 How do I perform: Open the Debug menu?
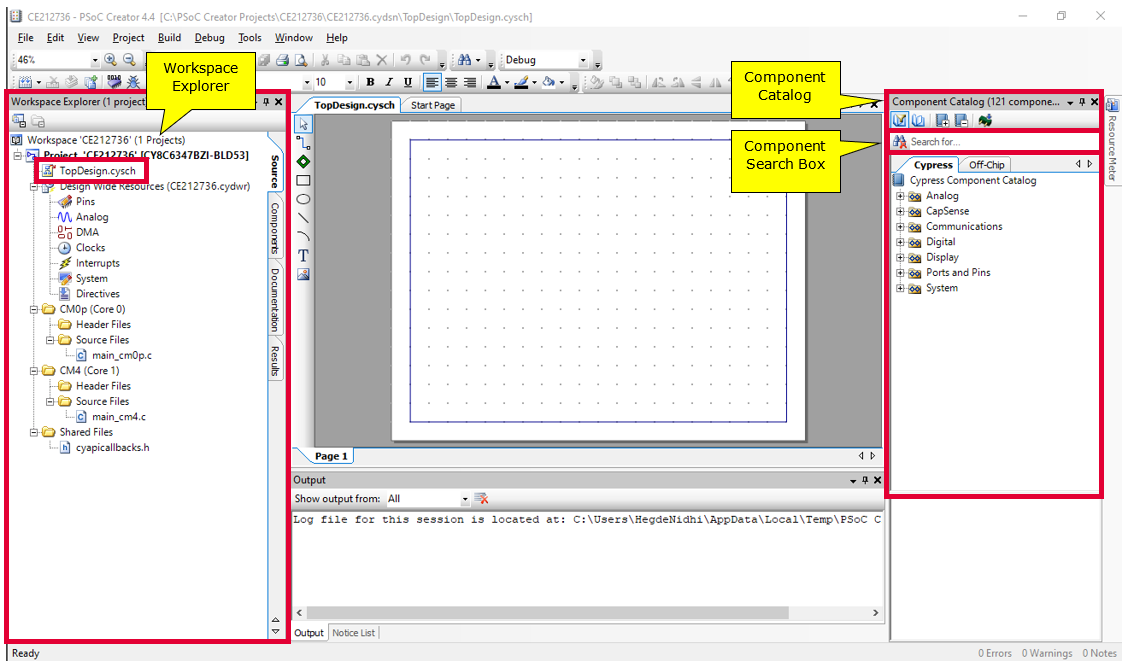[209, 38]
